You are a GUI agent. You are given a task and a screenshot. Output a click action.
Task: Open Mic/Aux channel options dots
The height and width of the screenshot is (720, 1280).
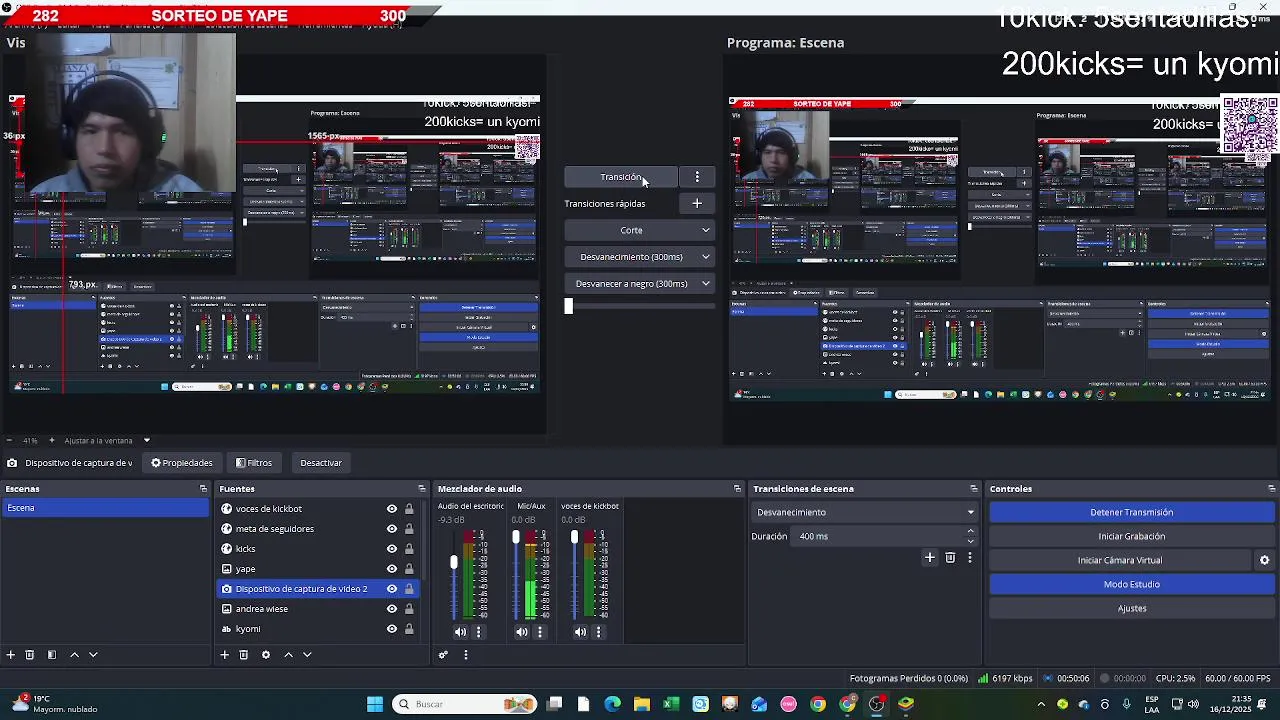(540, 632)
